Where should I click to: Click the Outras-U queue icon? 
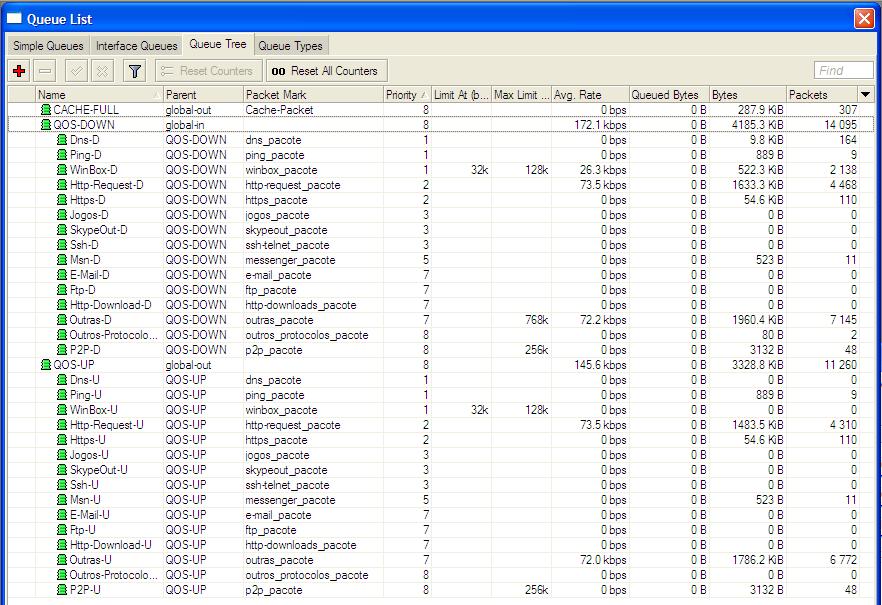click(x=62, y=560)
